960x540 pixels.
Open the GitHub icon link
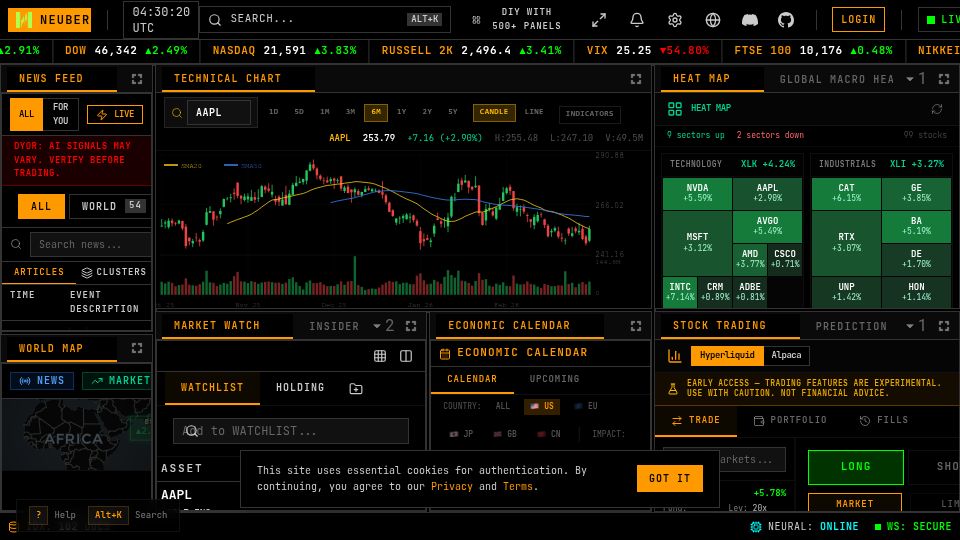coord(786,20)
